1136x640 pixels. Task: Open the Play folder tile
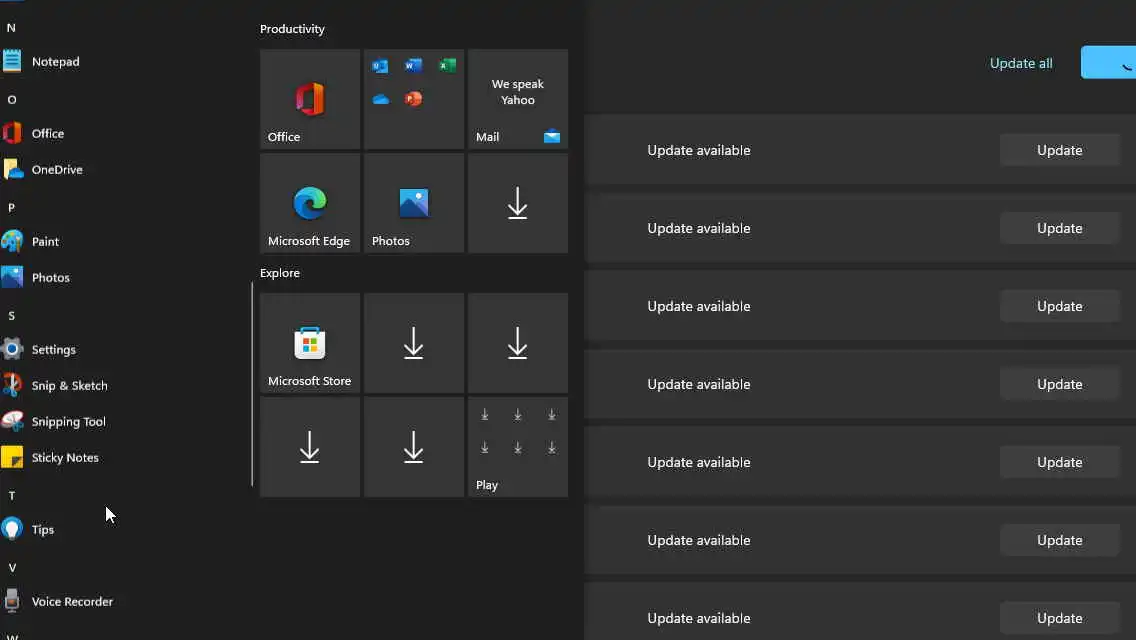(518, 446)
